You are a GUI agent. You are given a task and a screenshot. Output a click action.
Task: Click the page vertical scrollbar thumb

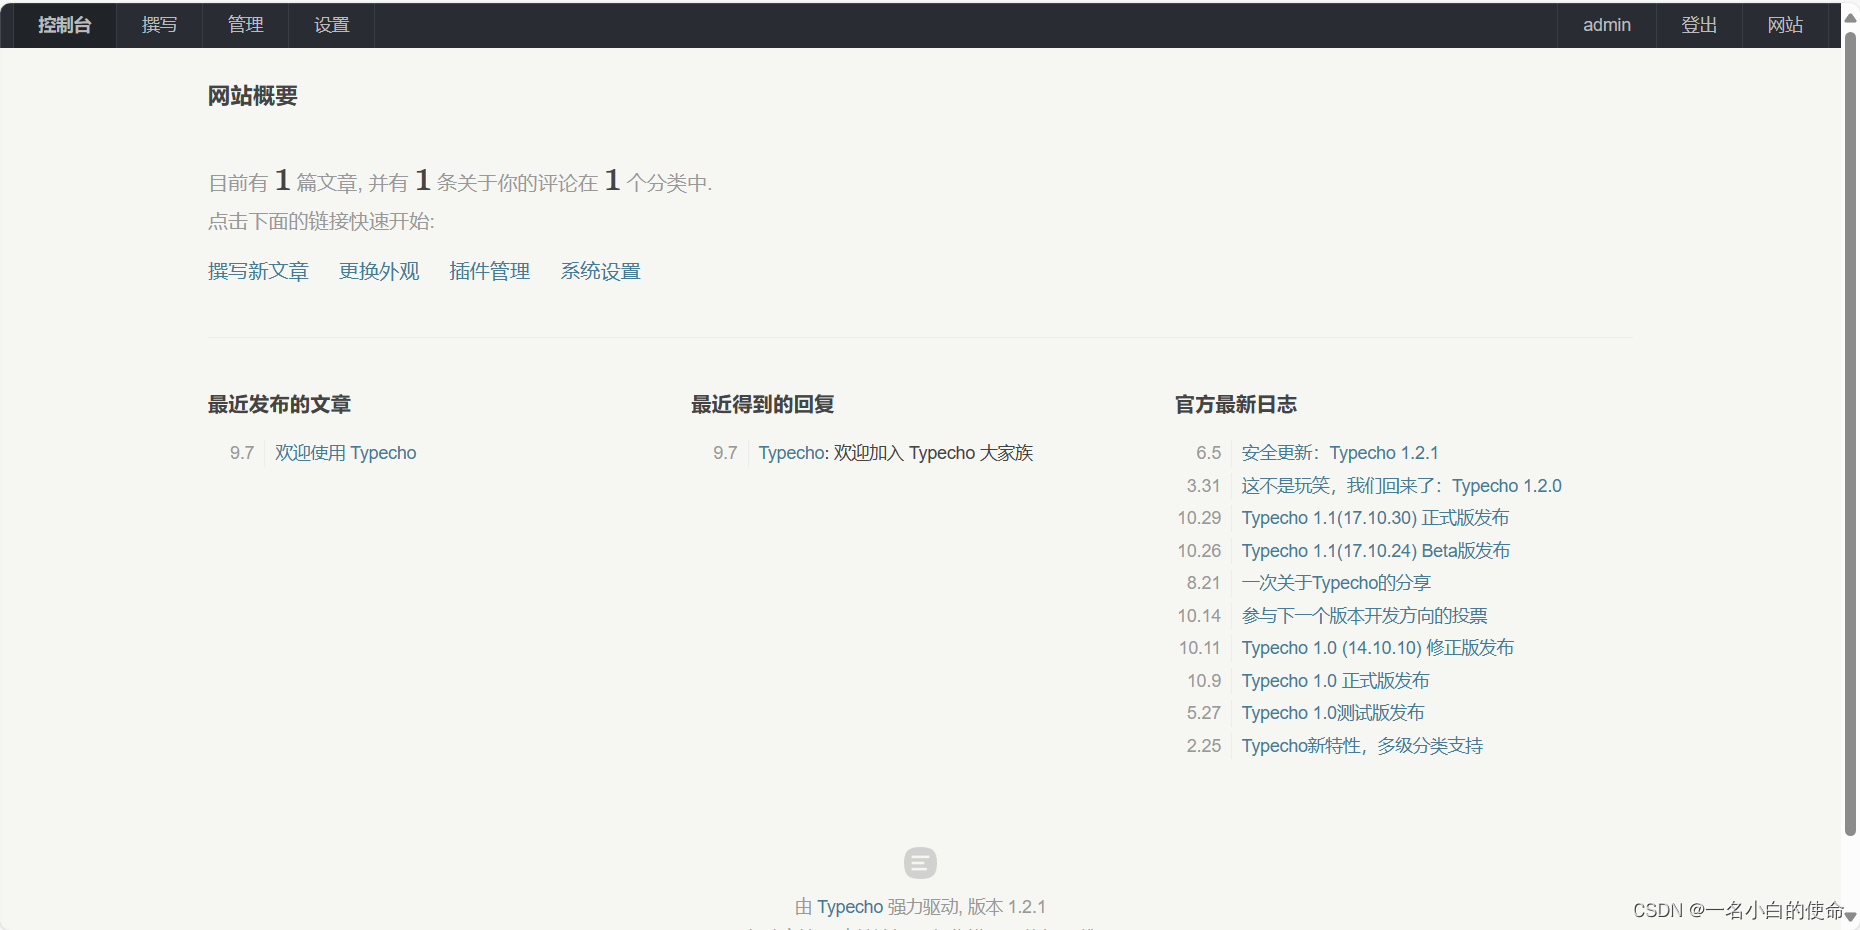[x=1850, y=435]
